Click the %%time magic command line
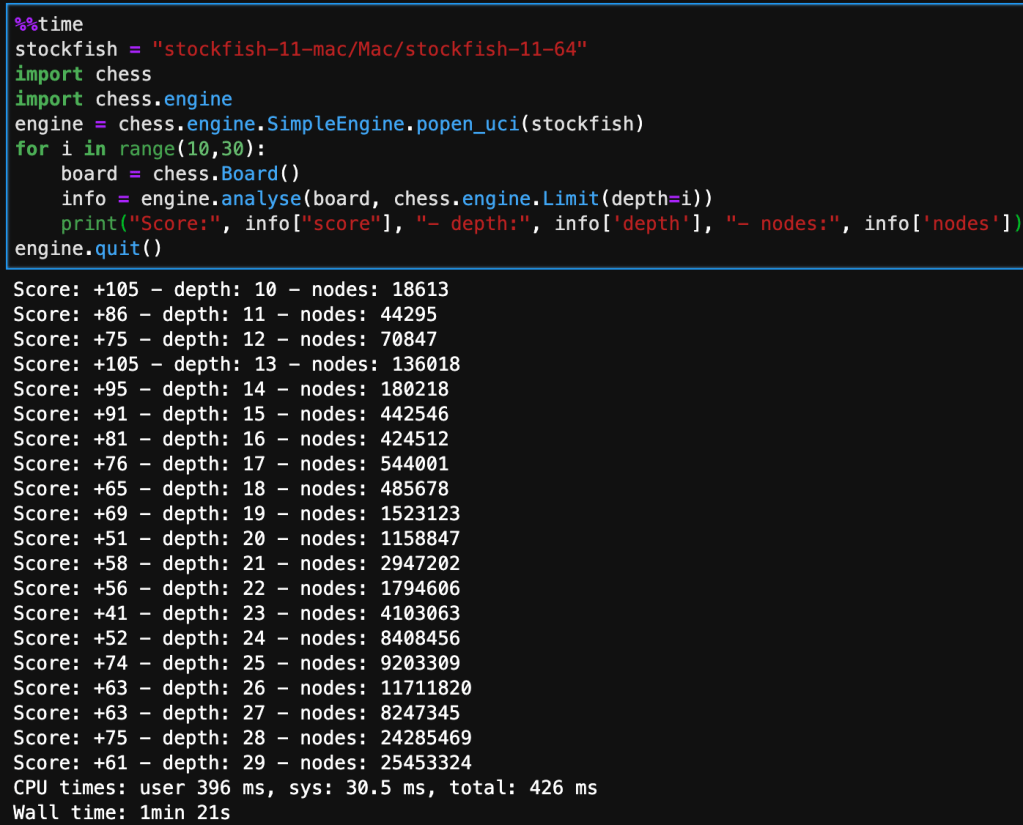Screen dimensions: 1023x825 pyautogui.click(x=49, y=24)
